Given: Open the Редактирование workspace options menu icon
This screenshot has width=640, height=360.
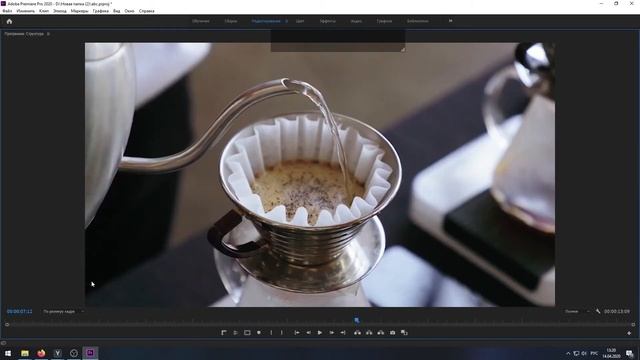Looking at the screenshot, I should [x=287, y=21].
